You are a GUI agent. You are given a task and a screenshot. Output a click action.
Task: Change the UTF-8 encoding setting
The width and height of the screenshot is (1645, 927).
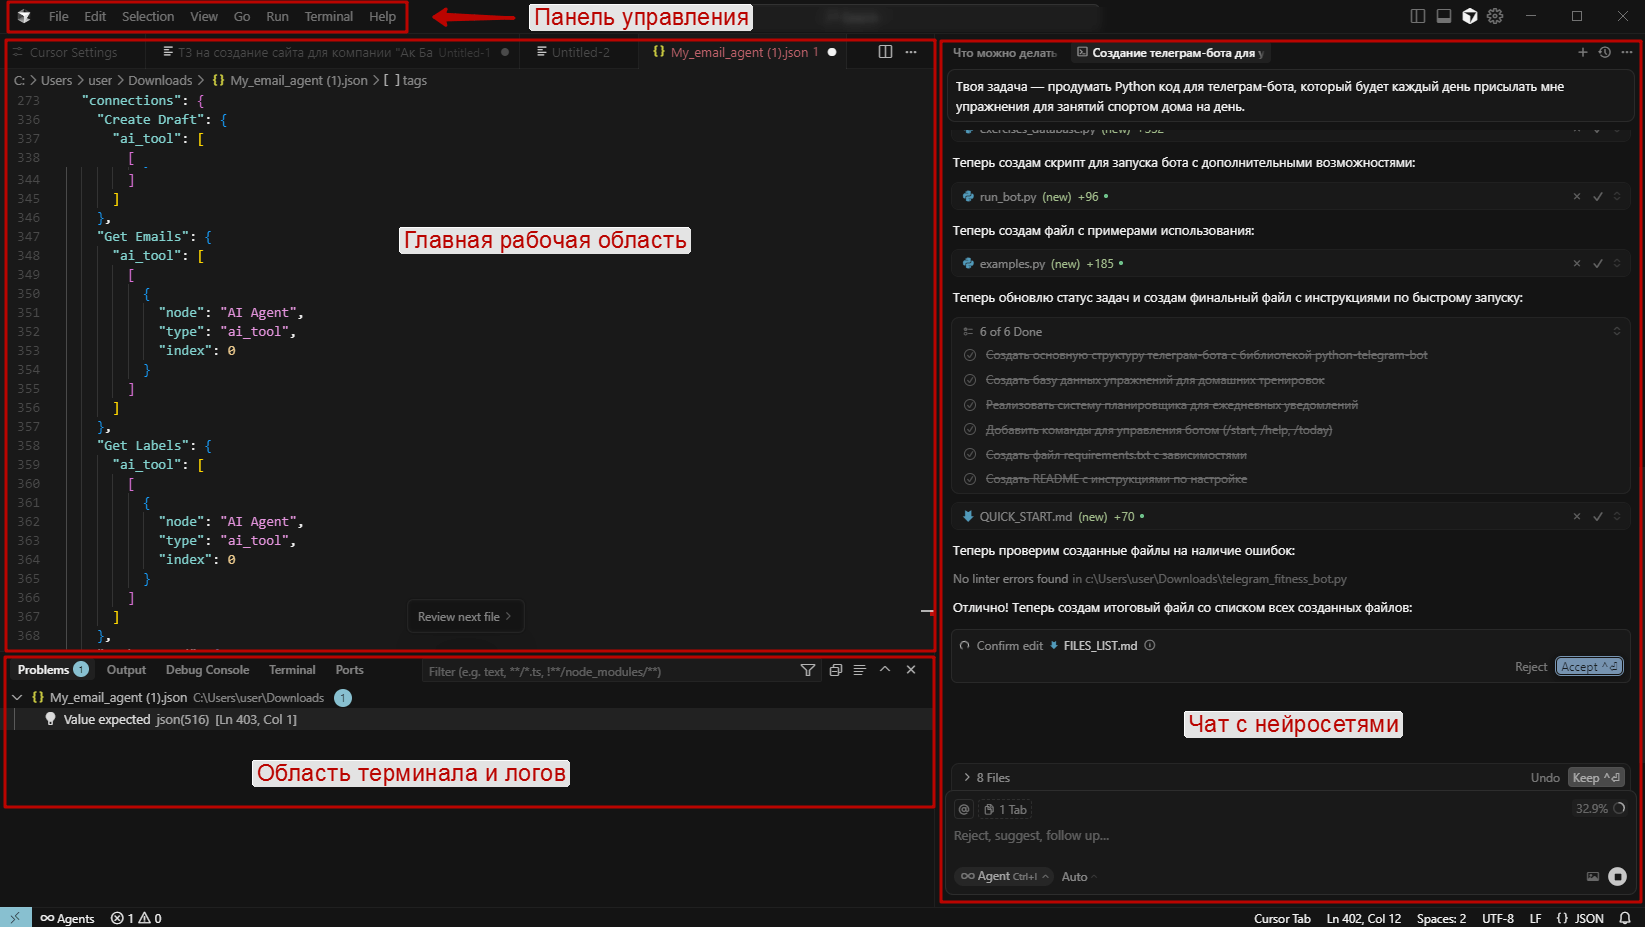tap(1498, 918)
